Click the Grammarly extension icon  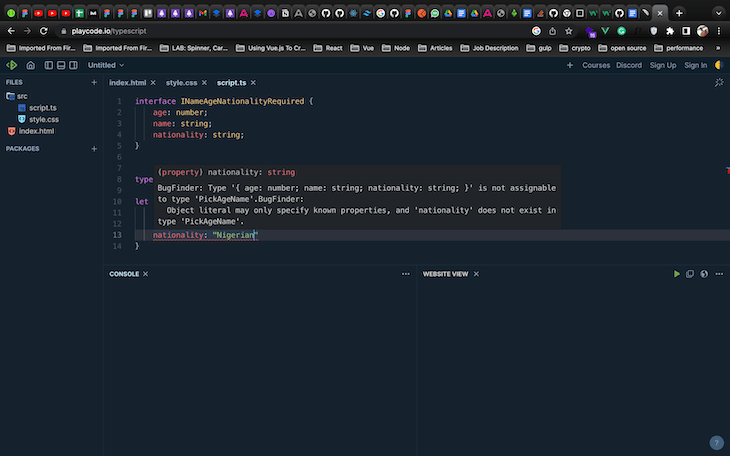622,31
